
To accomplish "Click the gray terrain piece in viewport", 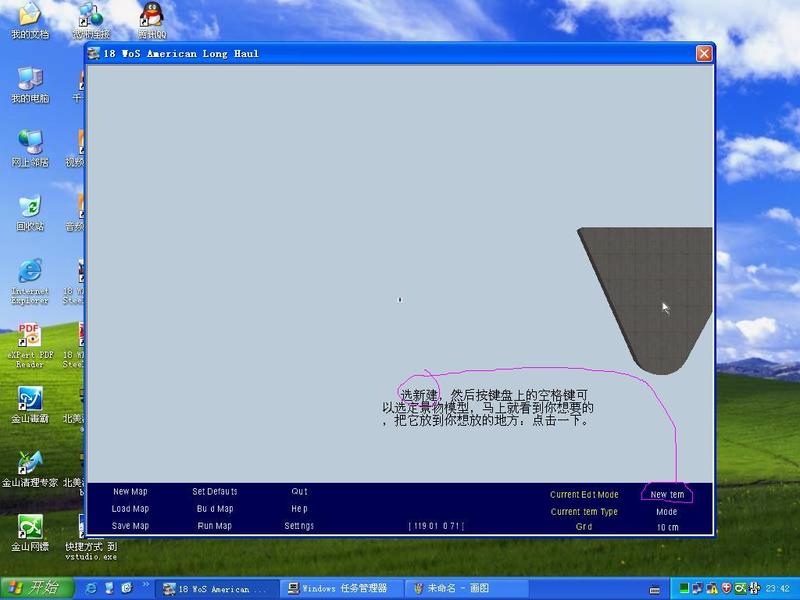I will coord(650,290).
